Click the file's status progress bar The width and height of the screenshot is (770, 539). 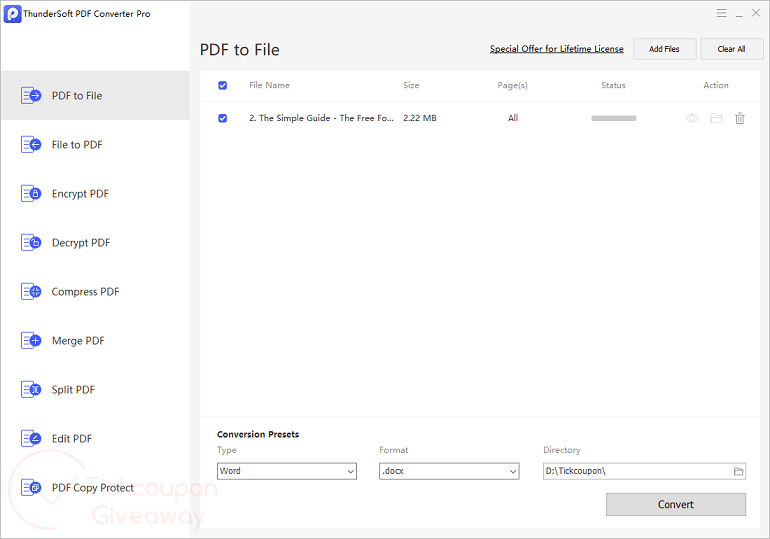613,118
